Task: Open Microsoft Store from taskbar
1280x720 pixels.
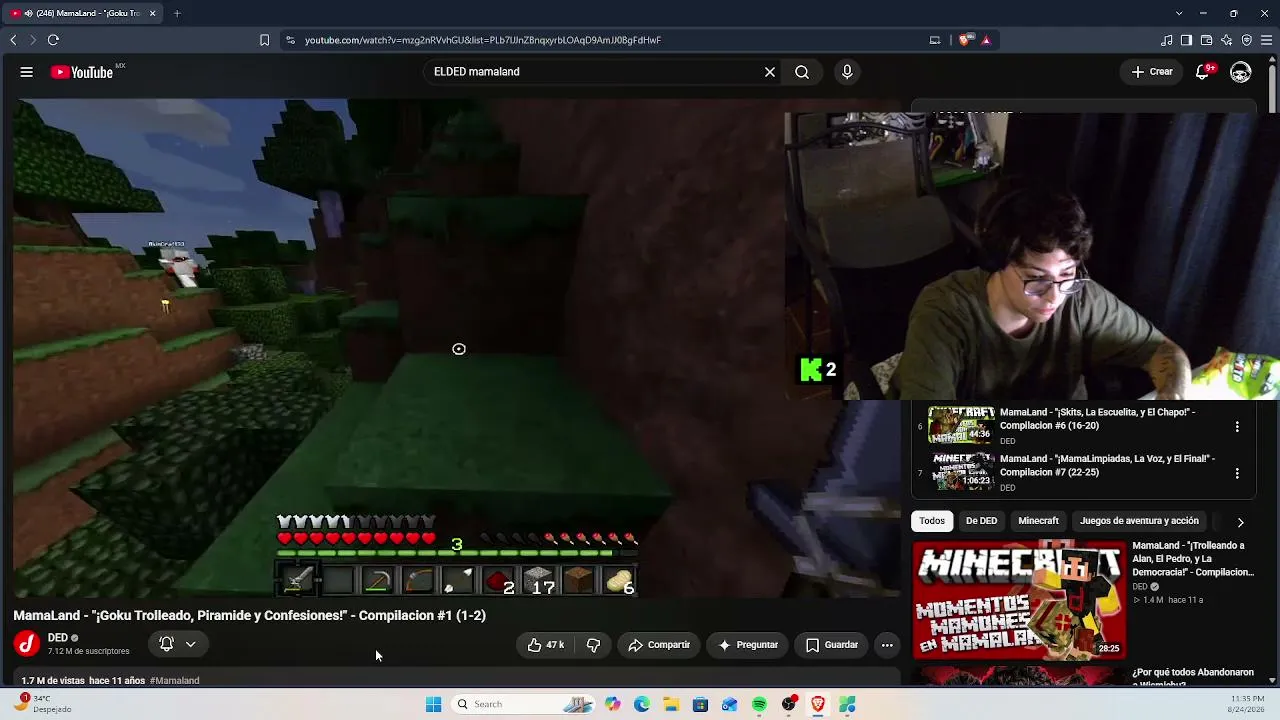Action: tap(700, 704)
